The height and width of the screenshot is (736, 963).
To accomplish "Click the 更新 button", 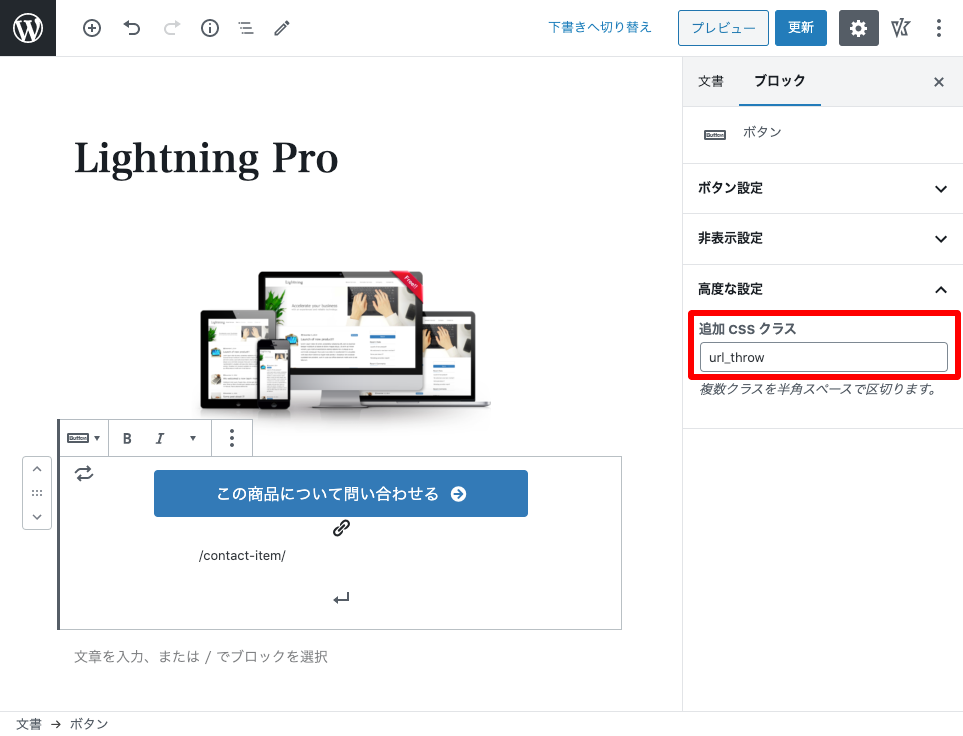I will pyautogui.click(x=800, y=28).
